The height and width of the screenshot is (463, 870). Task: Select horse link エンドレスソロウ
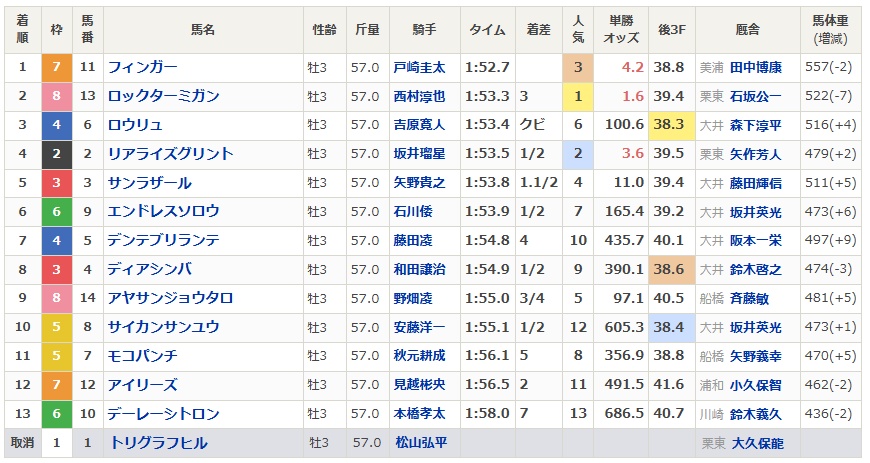click(x=164, y=212)
